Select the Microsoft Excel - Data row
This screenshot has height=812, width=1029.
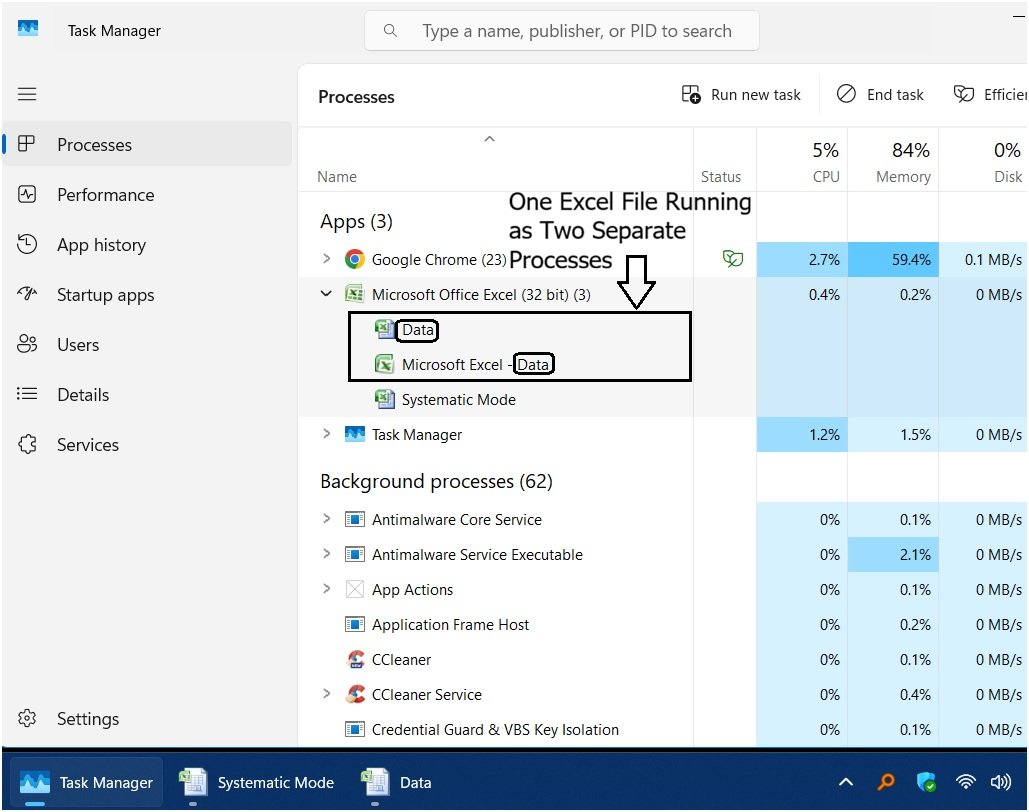click(663, 364)
